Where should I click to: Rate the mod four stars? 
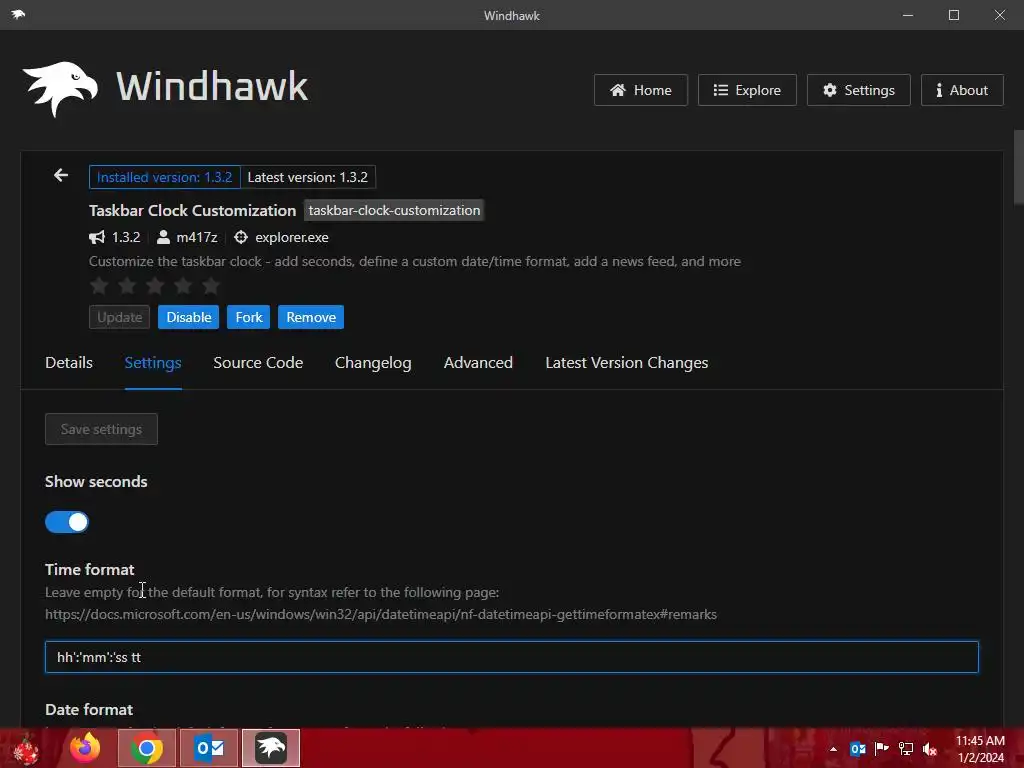(x=183, y=285)
